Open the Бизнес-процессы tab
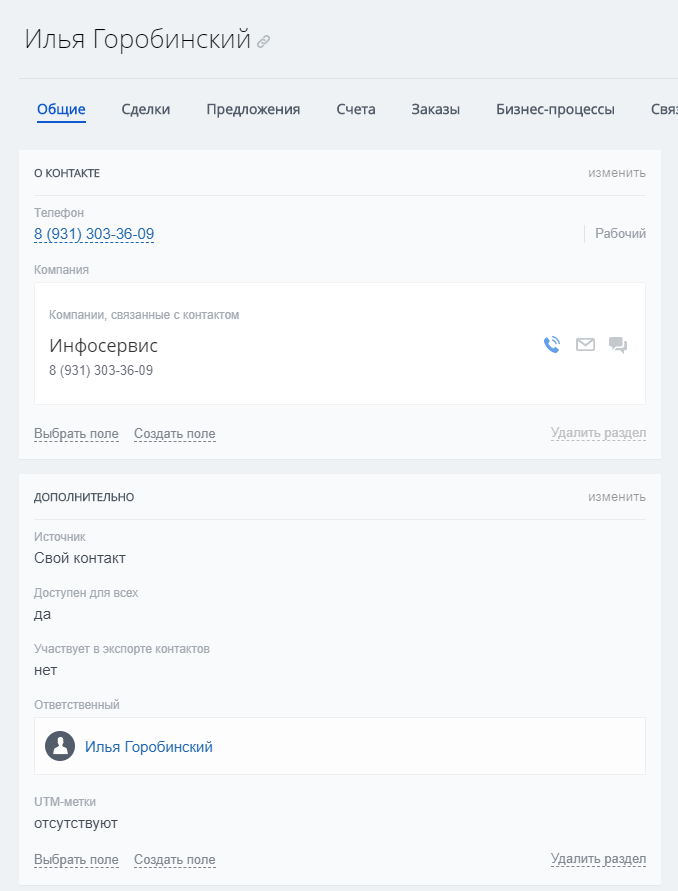Viewport: 678px width, 891px height. [555, 110]
